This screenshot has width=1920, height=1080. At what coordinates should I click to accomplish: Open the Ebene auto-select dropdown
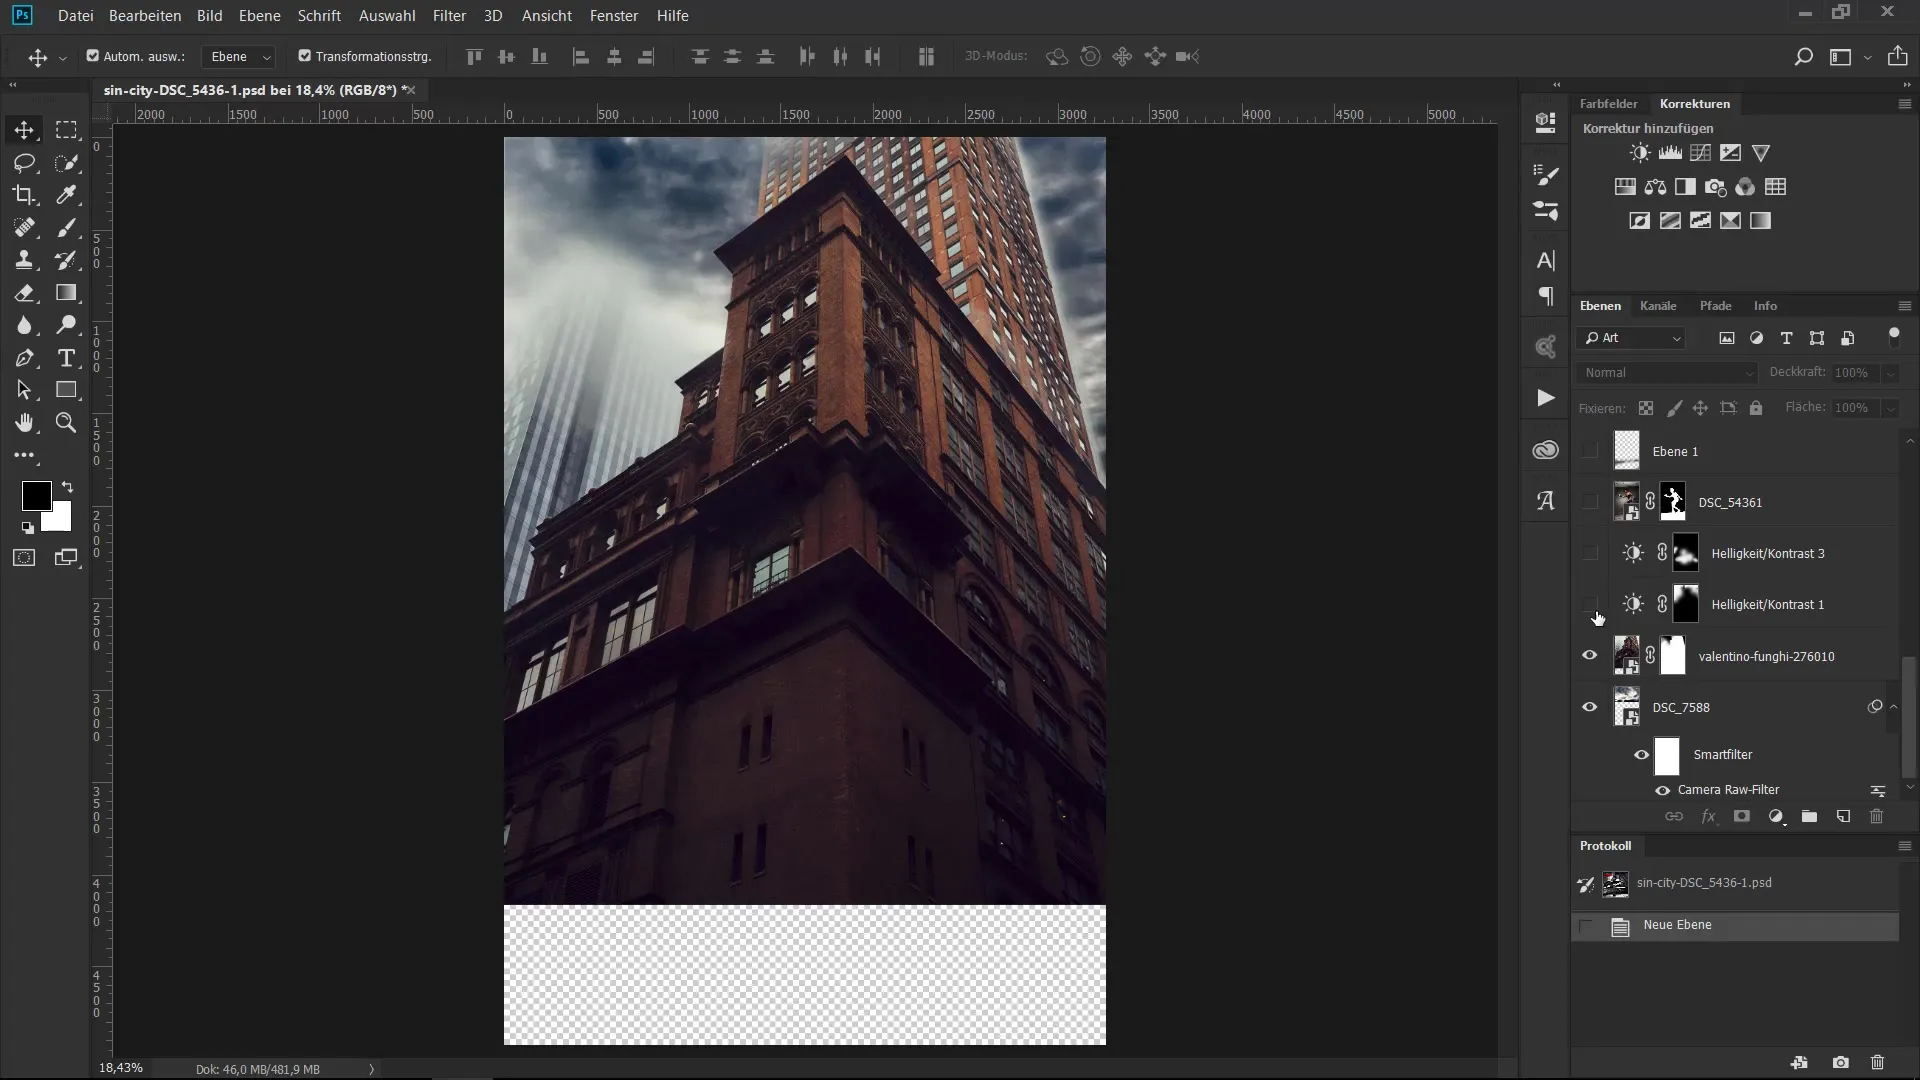click(x=239, y=57)
